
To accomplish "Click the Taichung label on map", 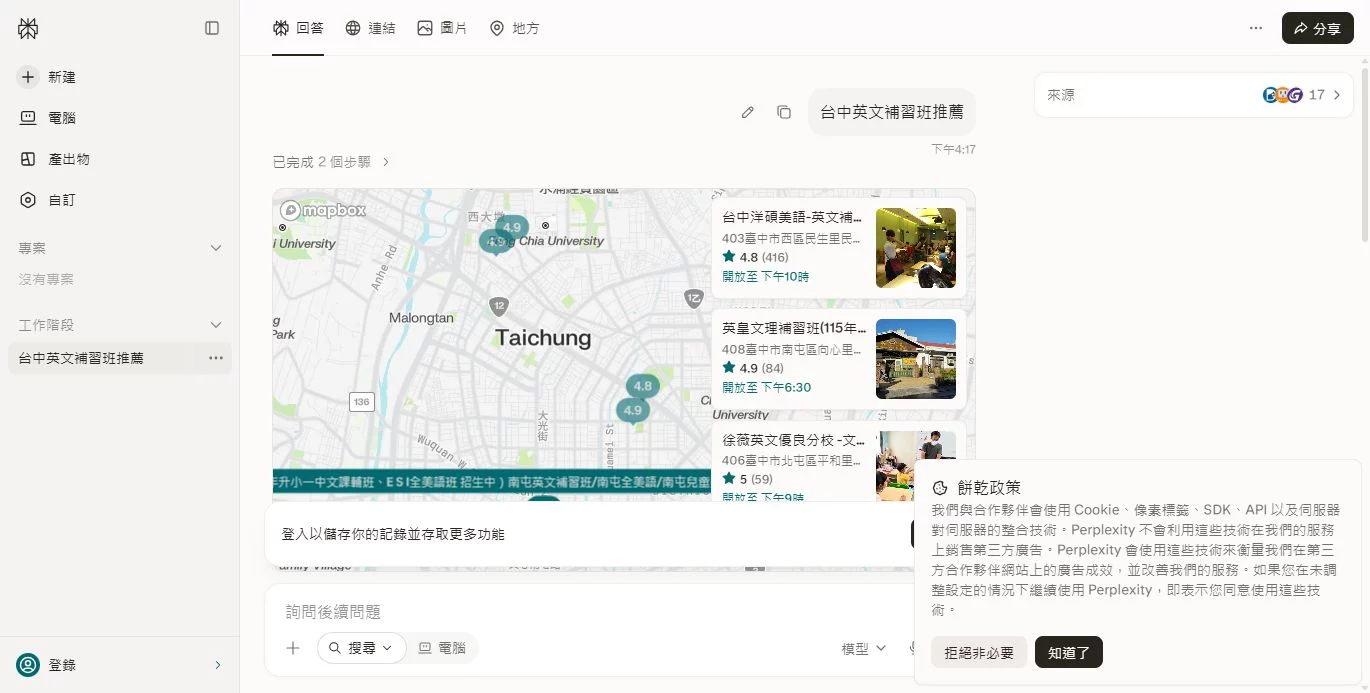I will tap(543, 338).
